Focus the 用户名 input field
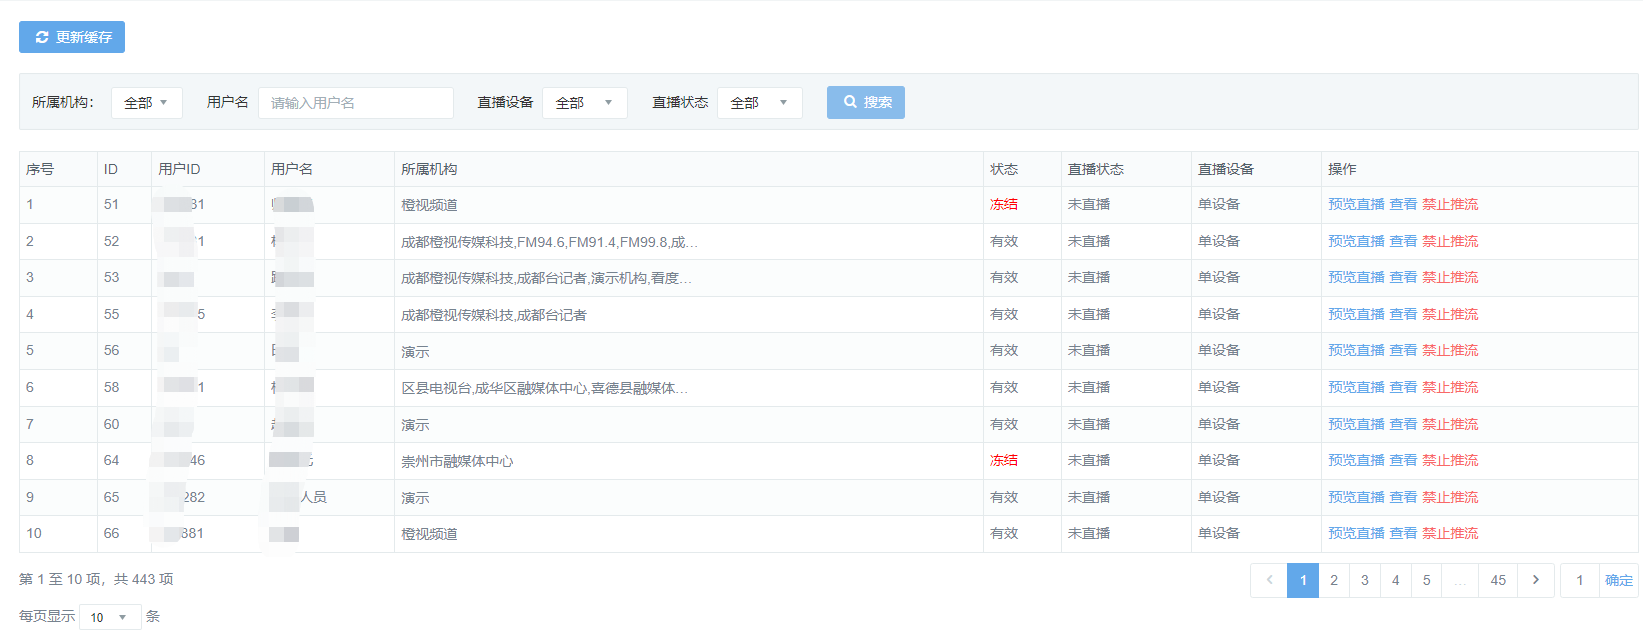 pos(355,103)
